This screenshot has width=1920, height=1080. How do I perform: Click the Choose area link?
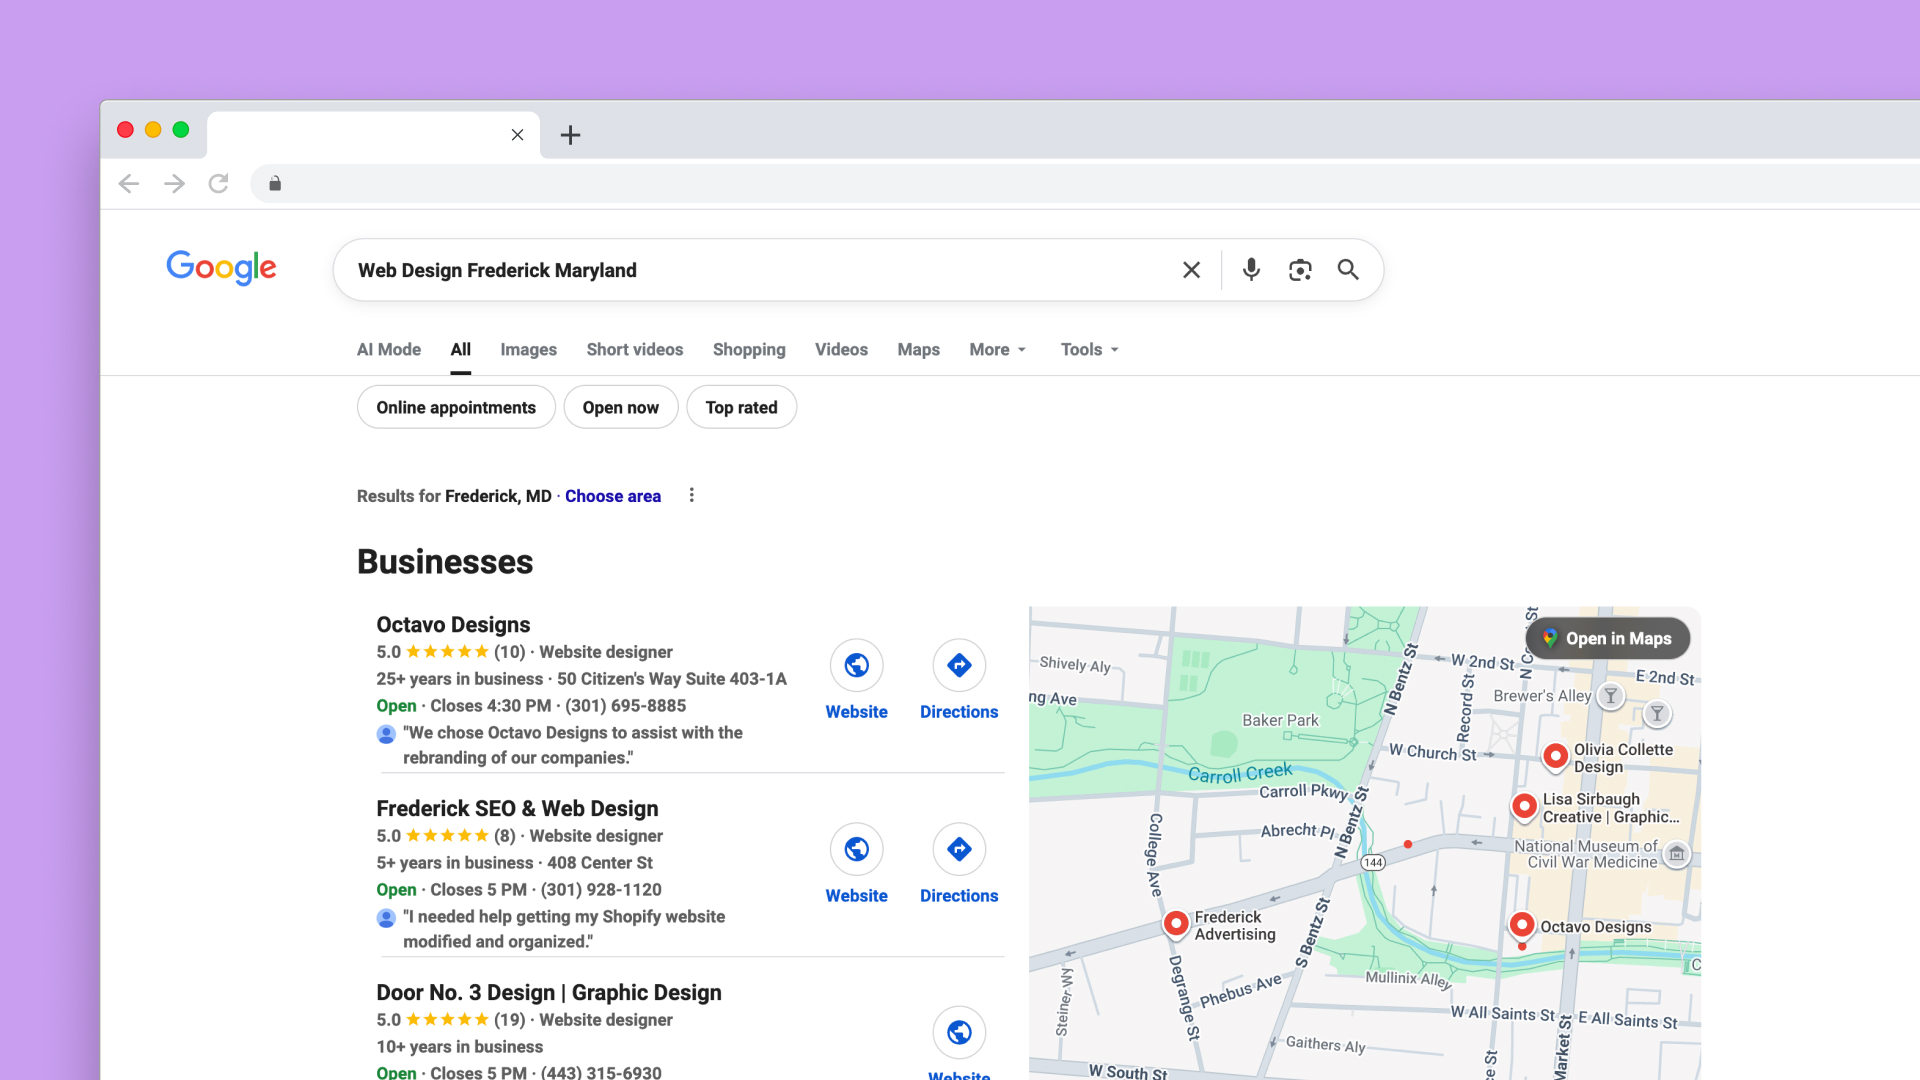point(612,496)
